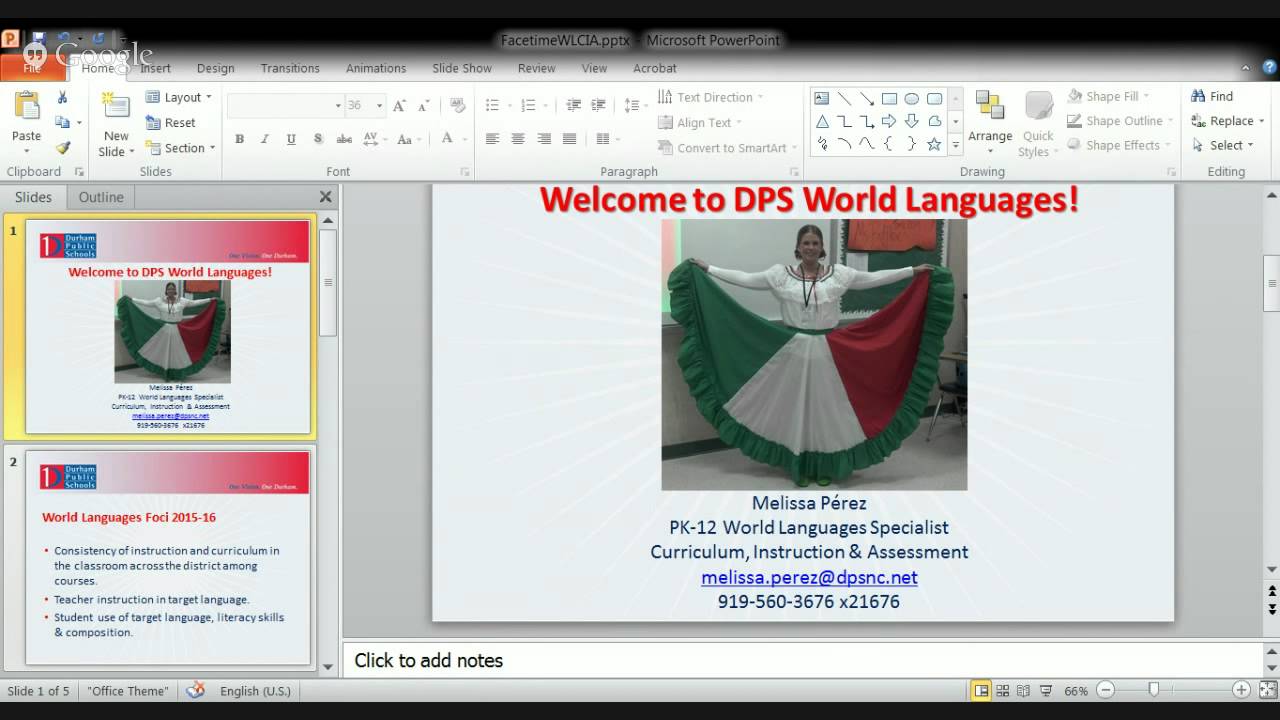Image resolution: width=1280 pixels, height=720 pixels.
Task: Select slide 2 thumbnail World Languages Foci
Action: [x=167, y=557]
